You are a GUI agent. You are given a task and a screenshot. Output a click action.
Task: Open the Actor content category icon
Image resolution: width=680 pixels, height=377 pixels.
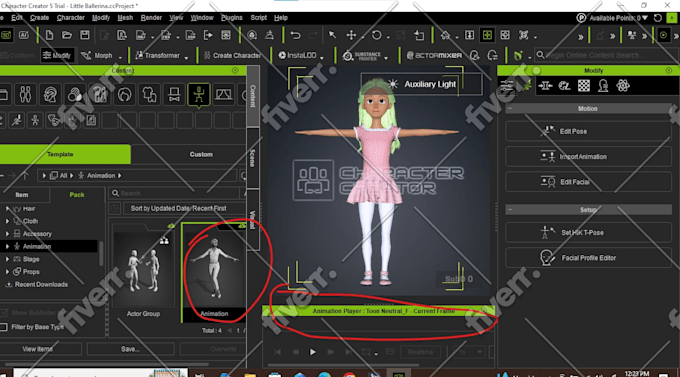pyautogui.click(x=25, y=94)
